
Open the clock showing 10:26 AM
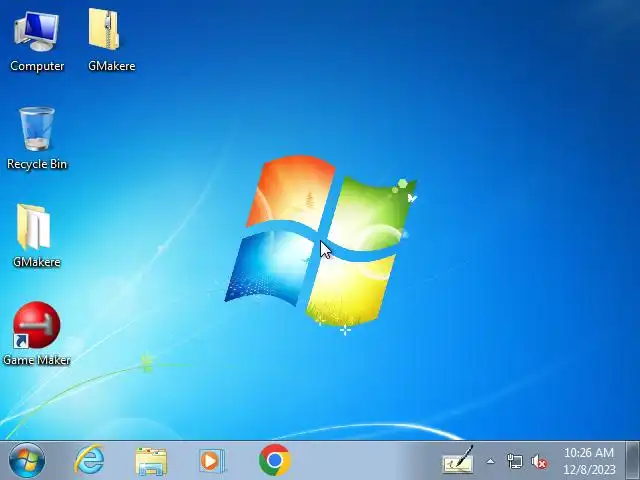(589, 461)
